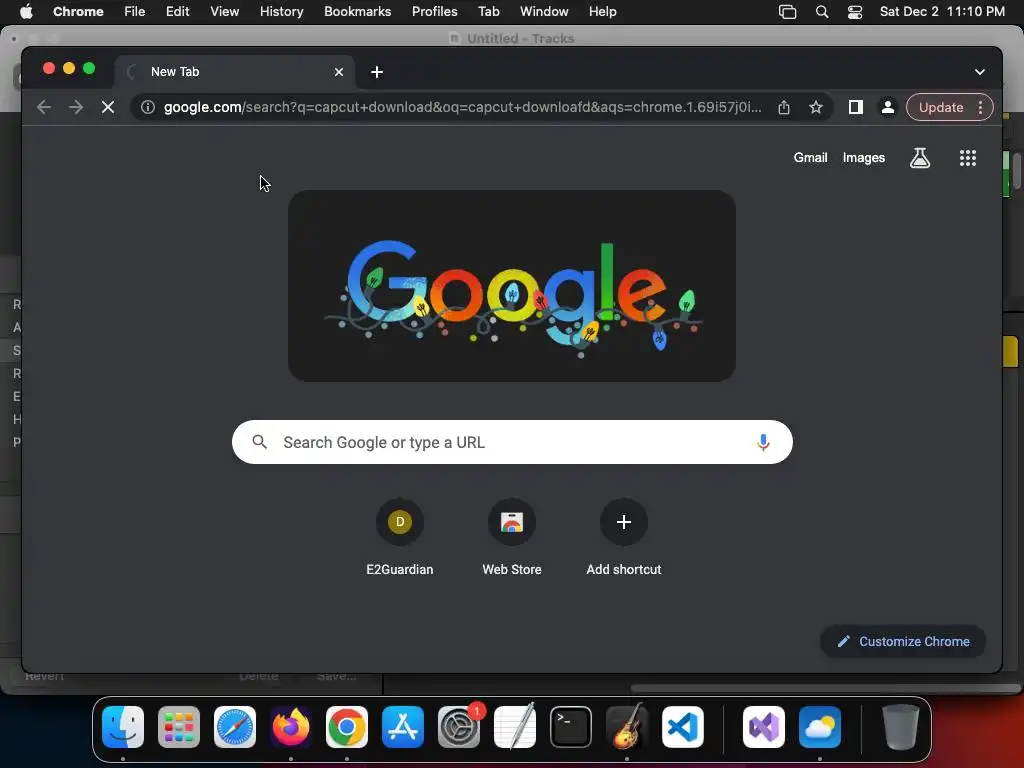
Task: Open GarageBand from the Dock
Action: coord(627,727)
